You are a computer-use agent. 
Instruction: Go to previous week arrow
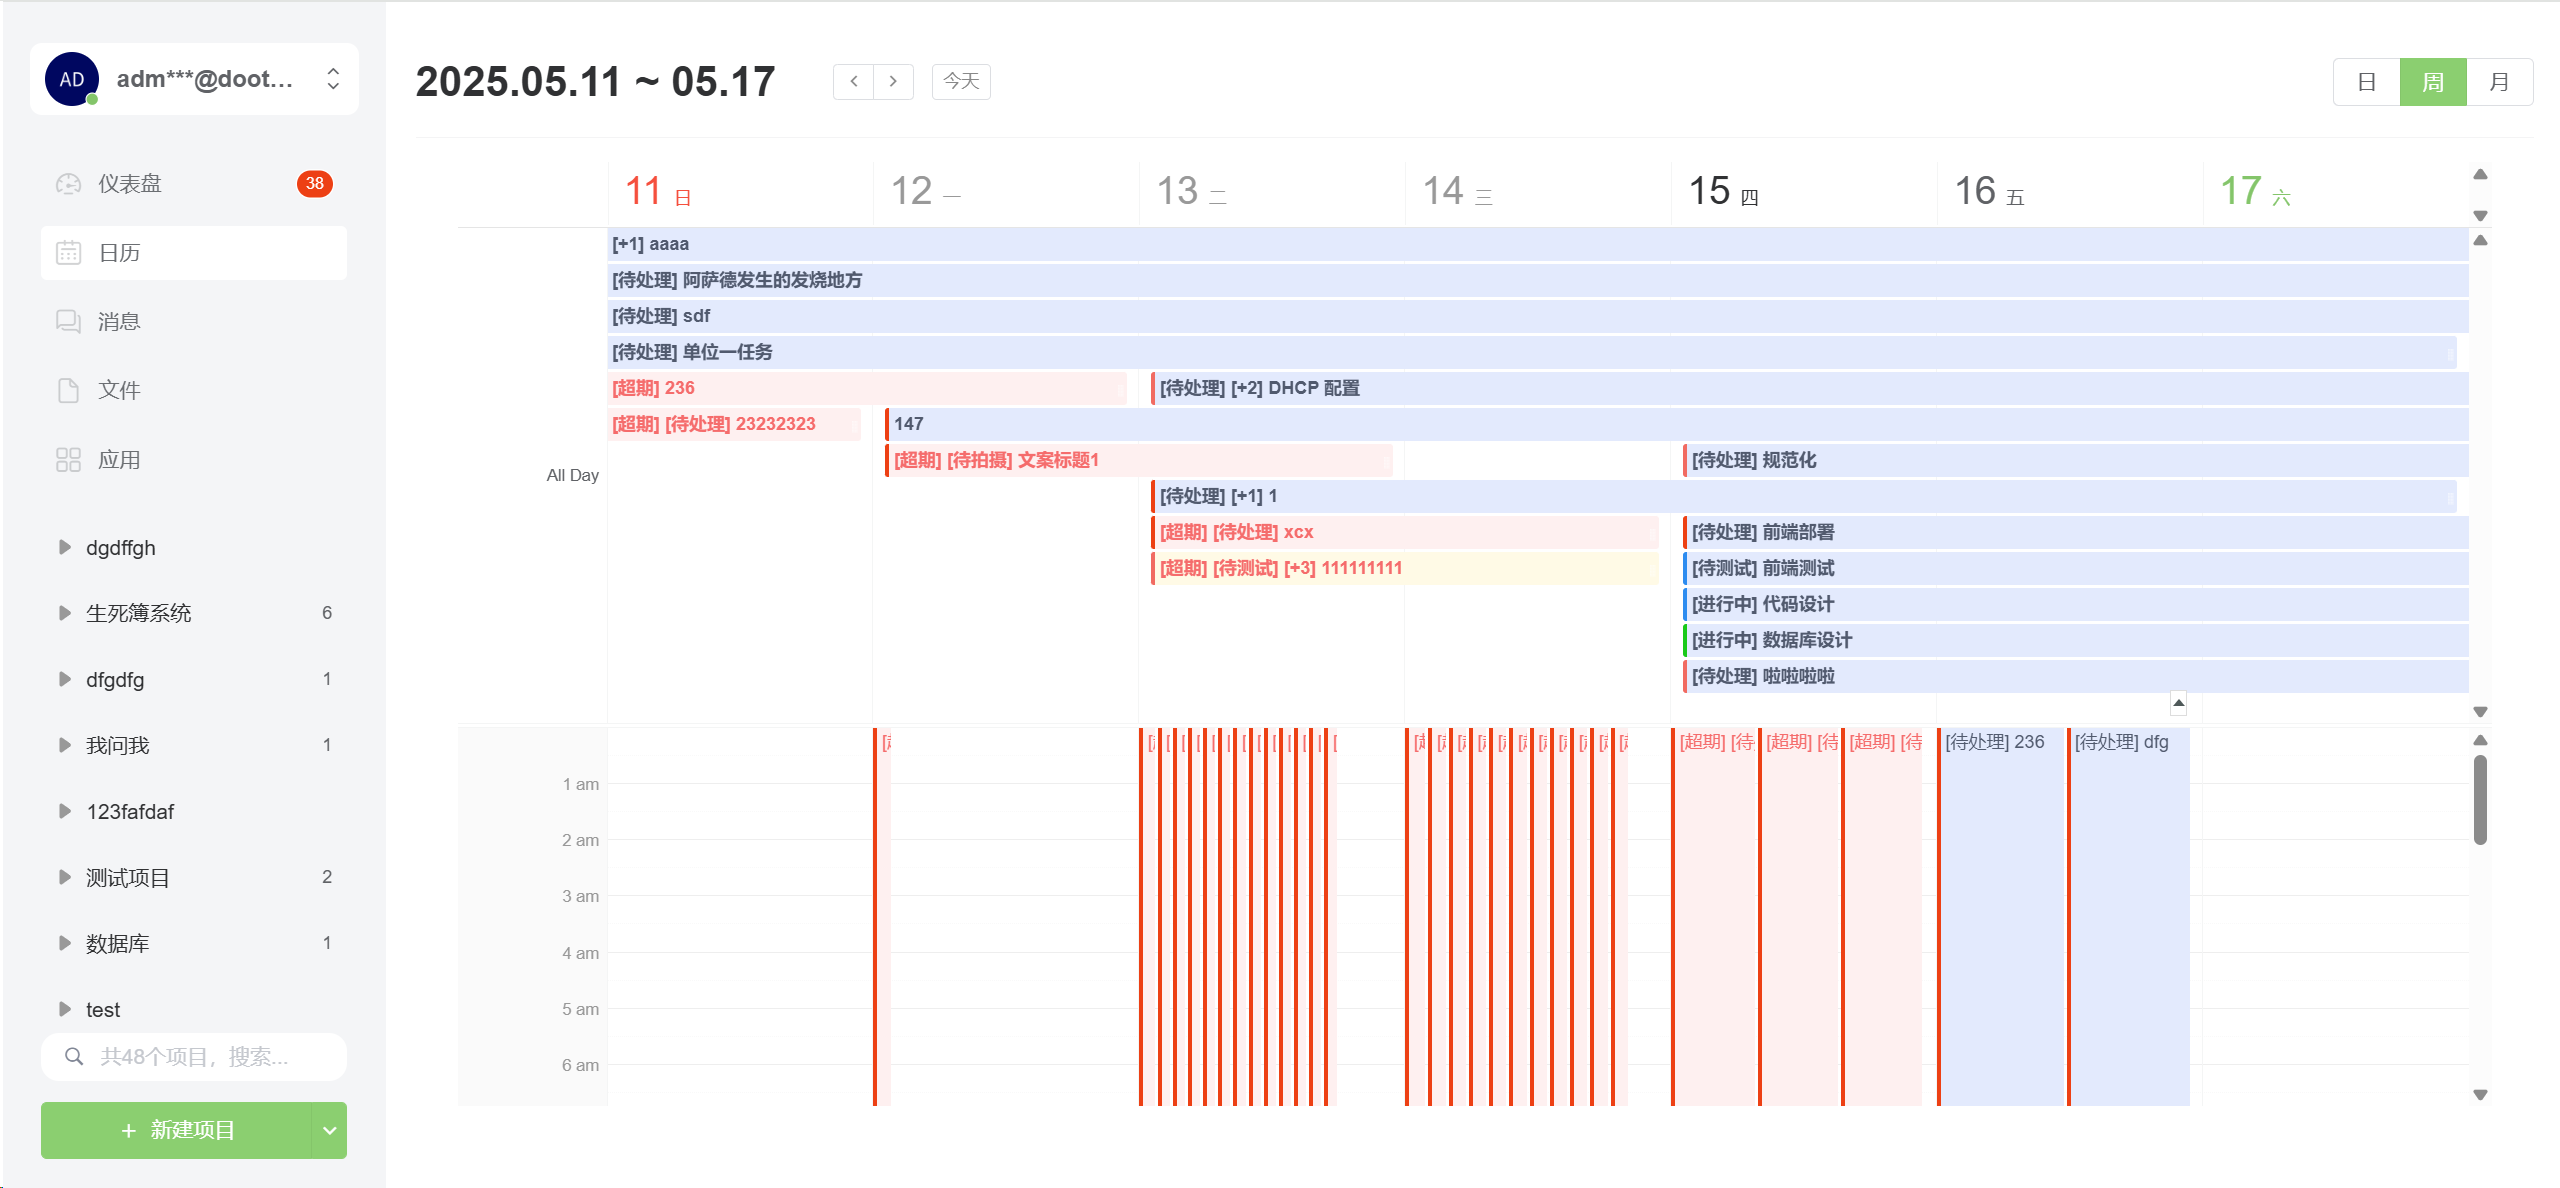(854, 82)
